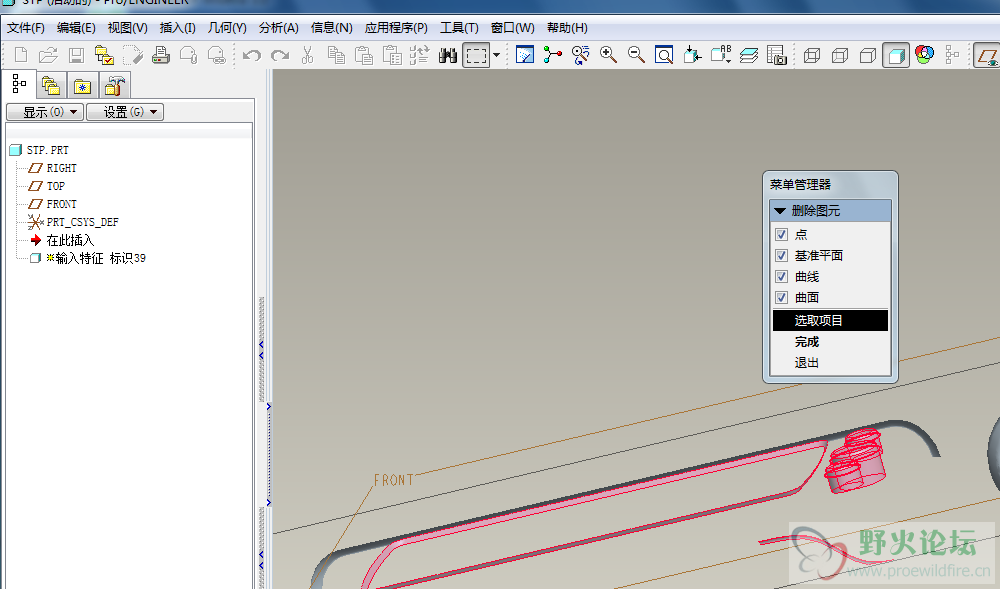Open Paste Special icon

tap(392, 55)
